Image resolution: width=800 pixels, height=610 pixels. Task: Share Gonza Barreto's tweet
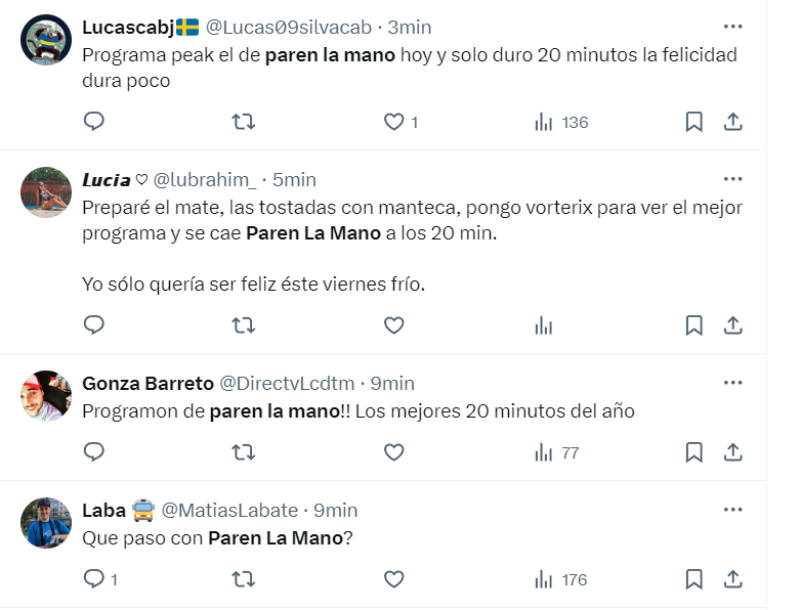pyautogui.click(x=733, y=452)
